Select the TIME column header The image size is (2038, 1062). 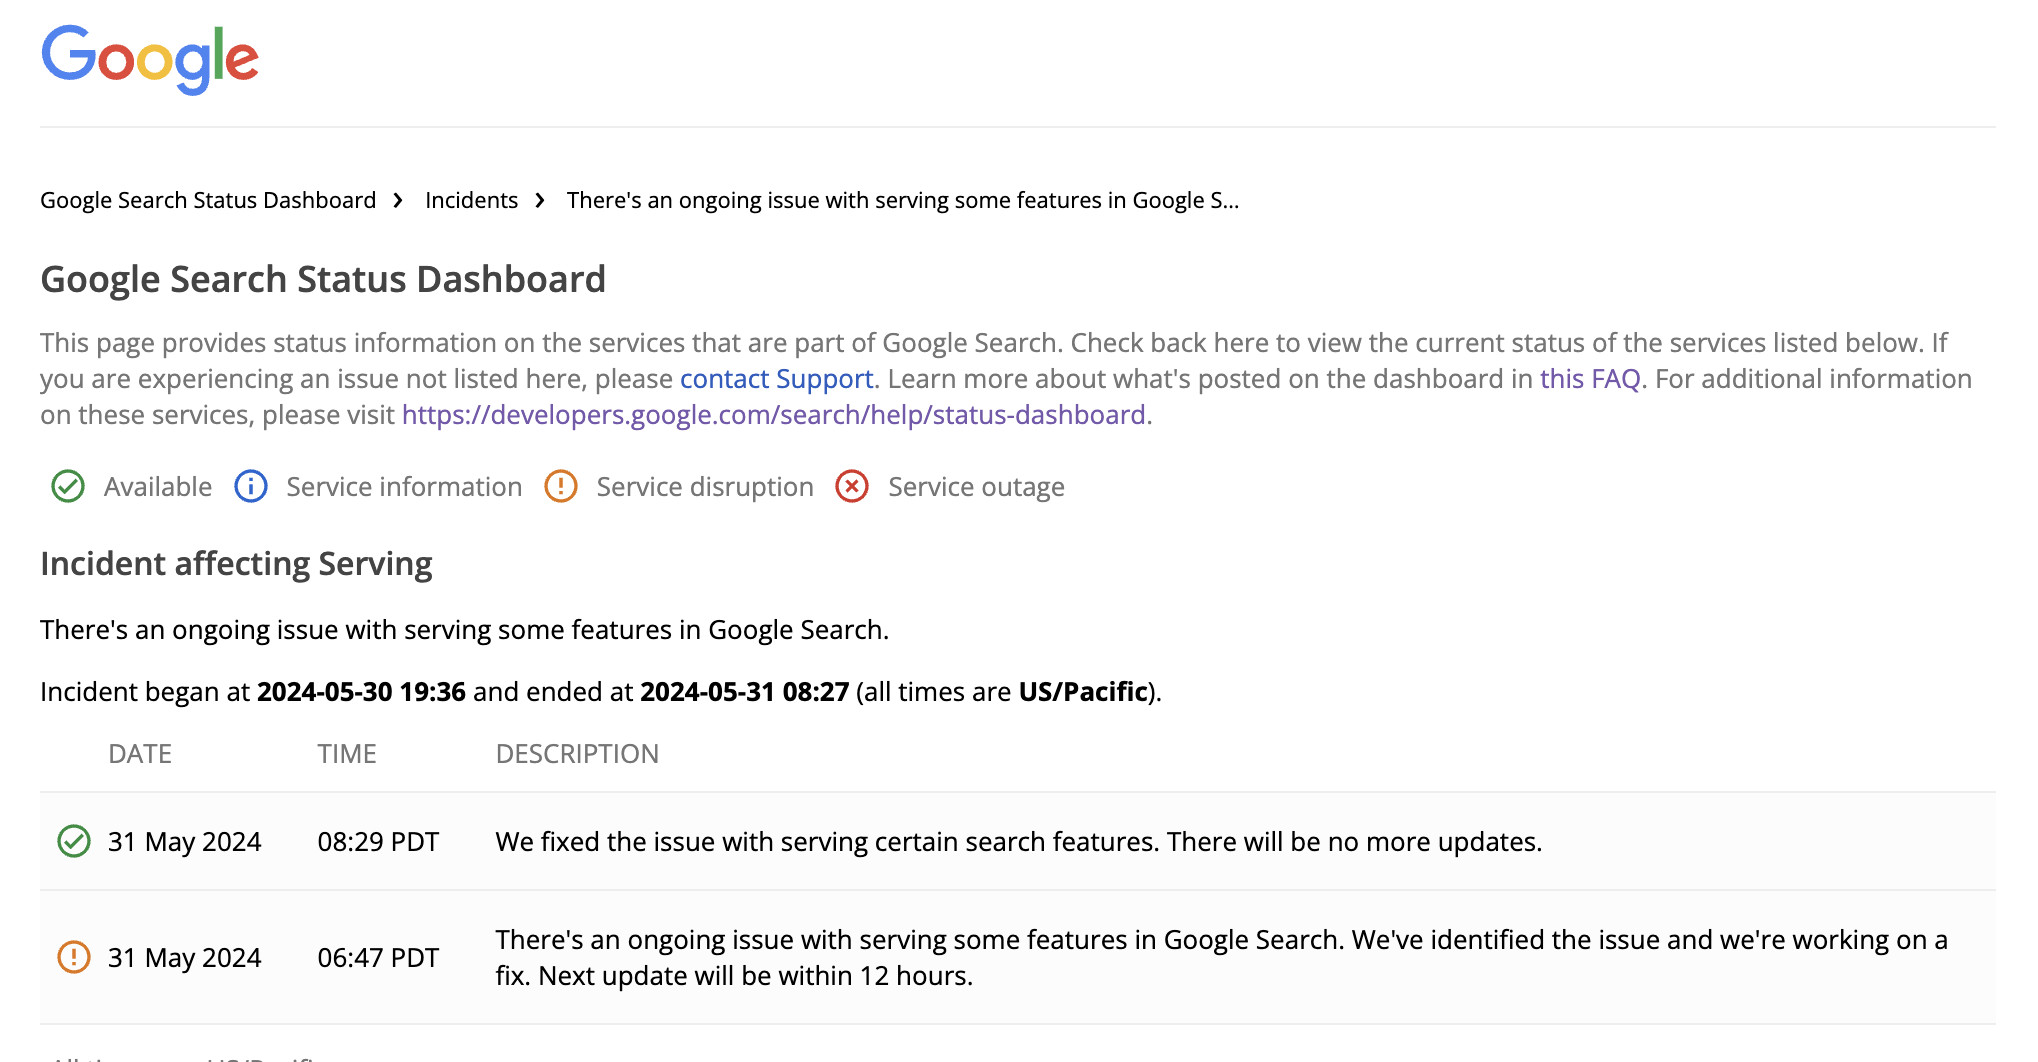click(346, 753)
